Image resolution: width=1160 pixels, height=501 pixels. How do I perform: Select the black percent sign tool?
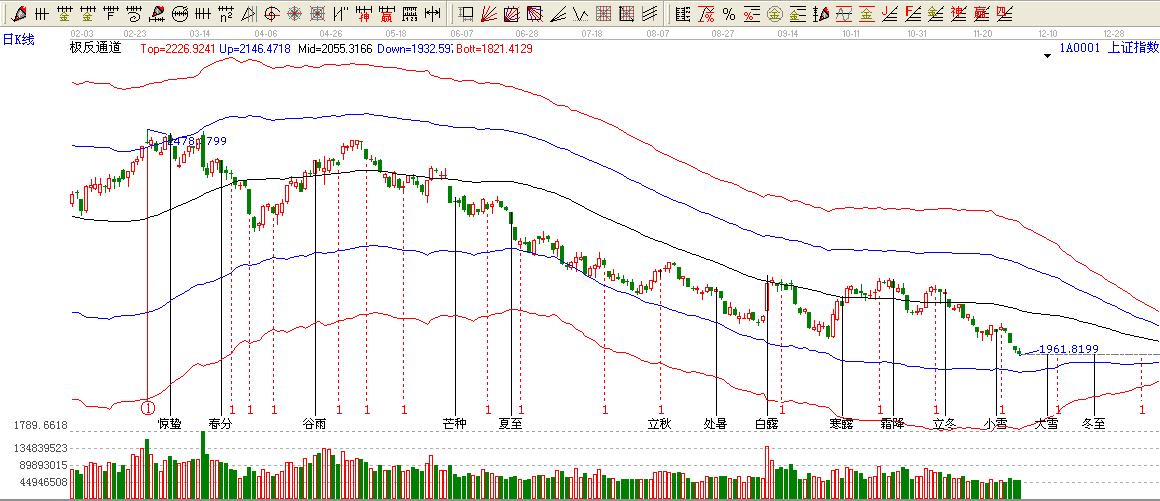click(x=728, y=14)
